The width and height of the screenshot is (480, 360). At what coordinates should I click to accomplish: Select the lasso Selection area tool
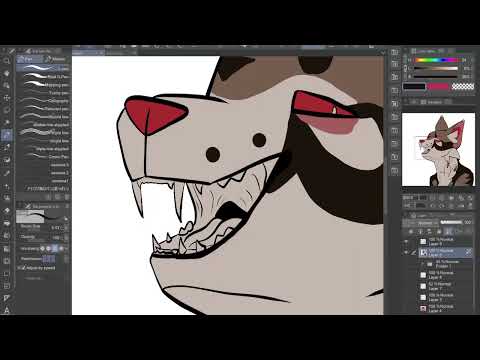tap(6, 110)
